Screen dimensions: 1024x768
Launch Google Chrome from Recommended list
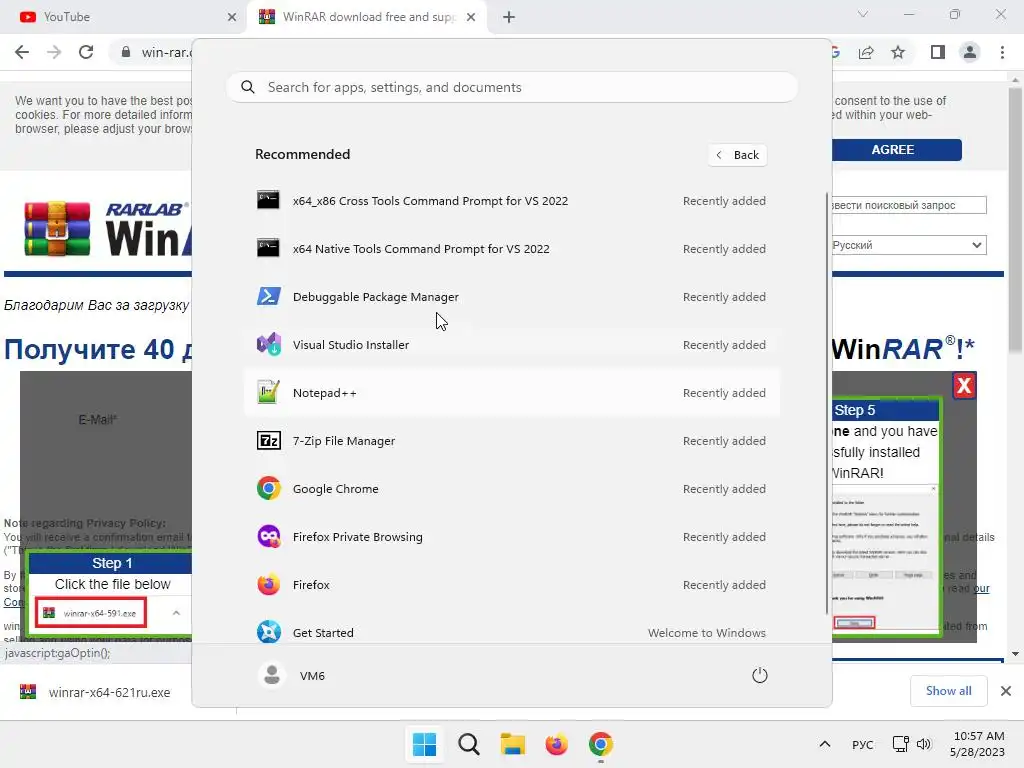(512, 488)
